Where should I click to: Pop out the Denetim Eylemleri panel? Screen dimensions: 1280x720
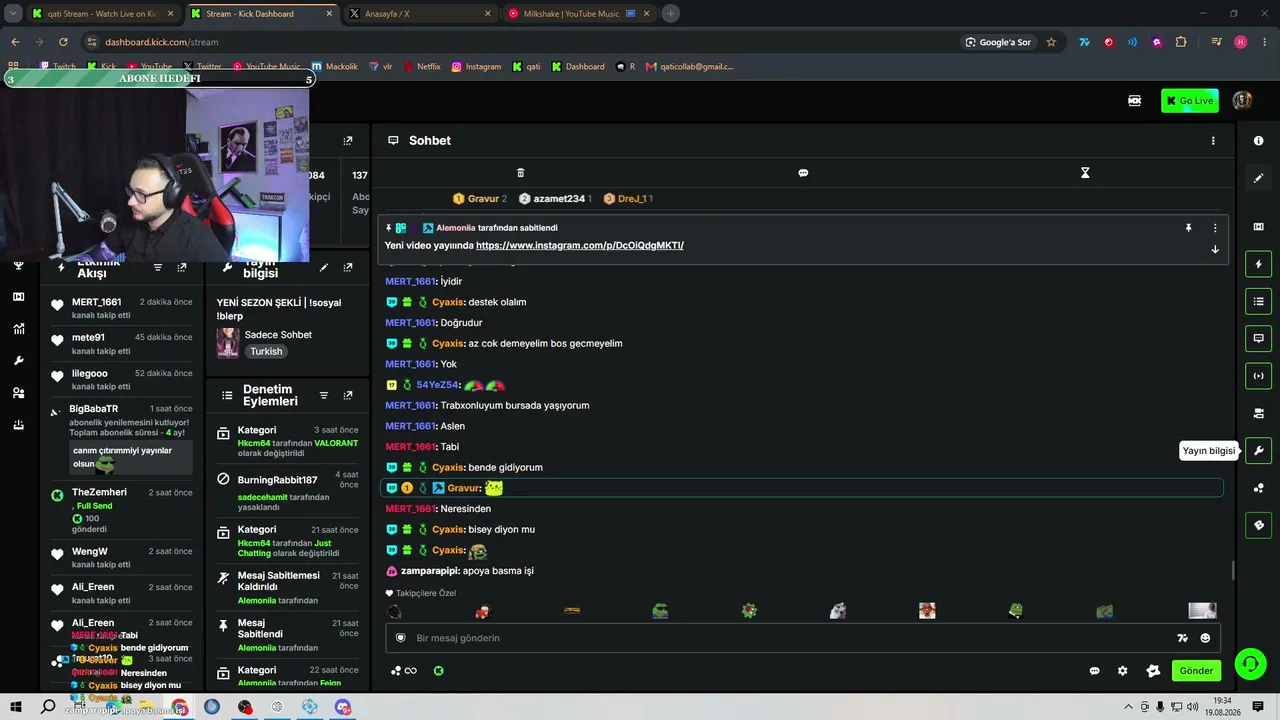348,396
